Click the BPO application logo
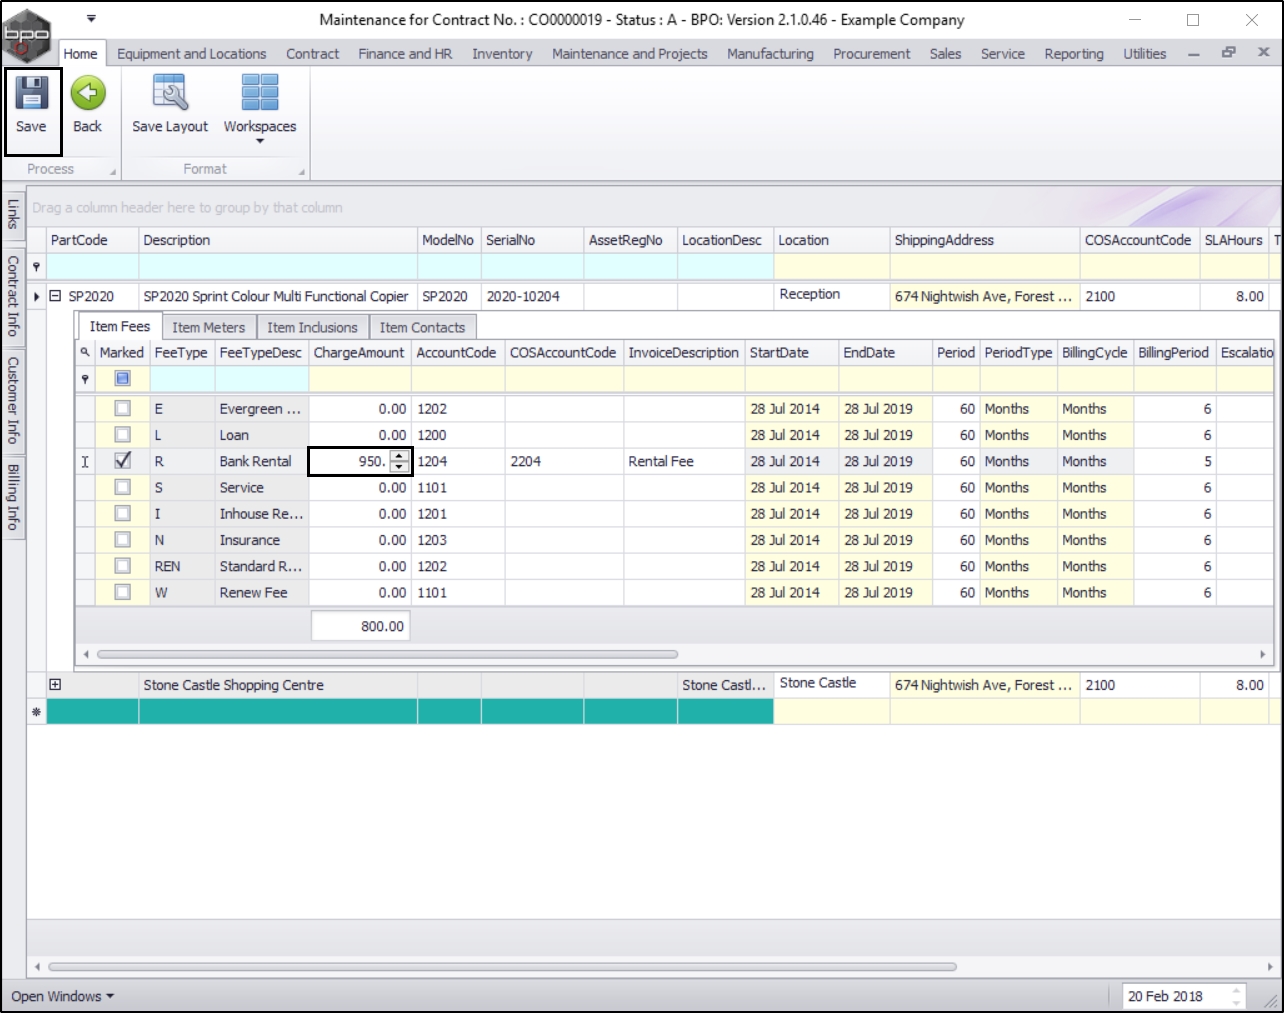 27,35
